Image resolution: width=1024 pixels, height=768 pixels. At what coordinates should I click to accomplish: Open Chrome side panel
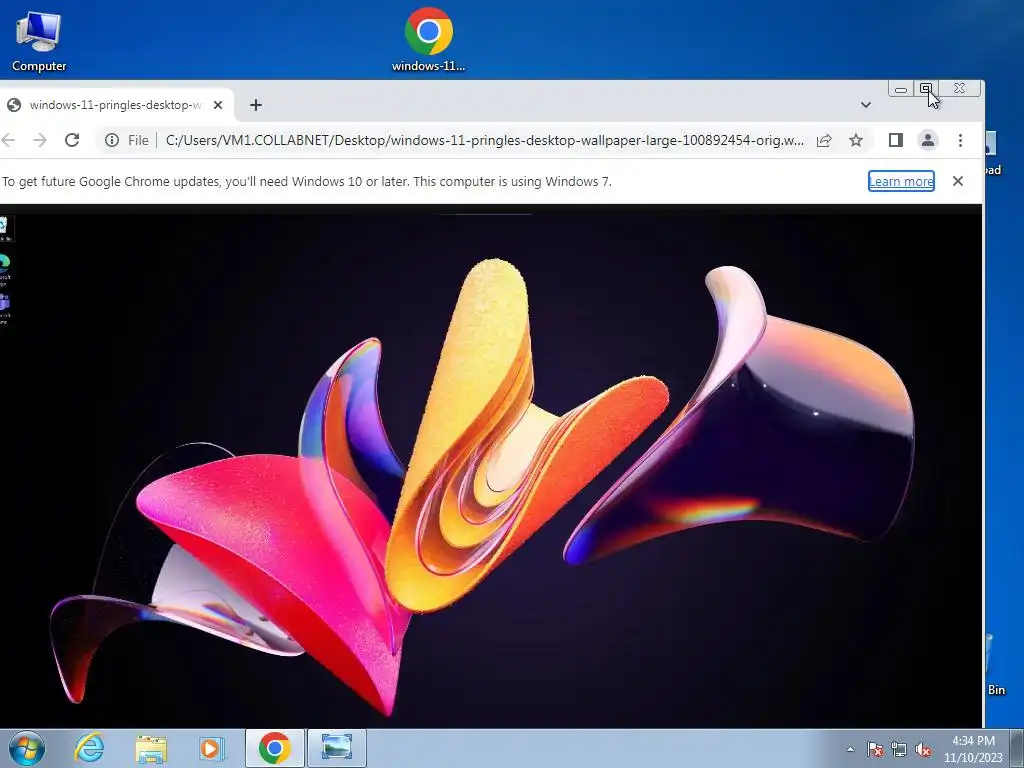(x=895, y=140)
